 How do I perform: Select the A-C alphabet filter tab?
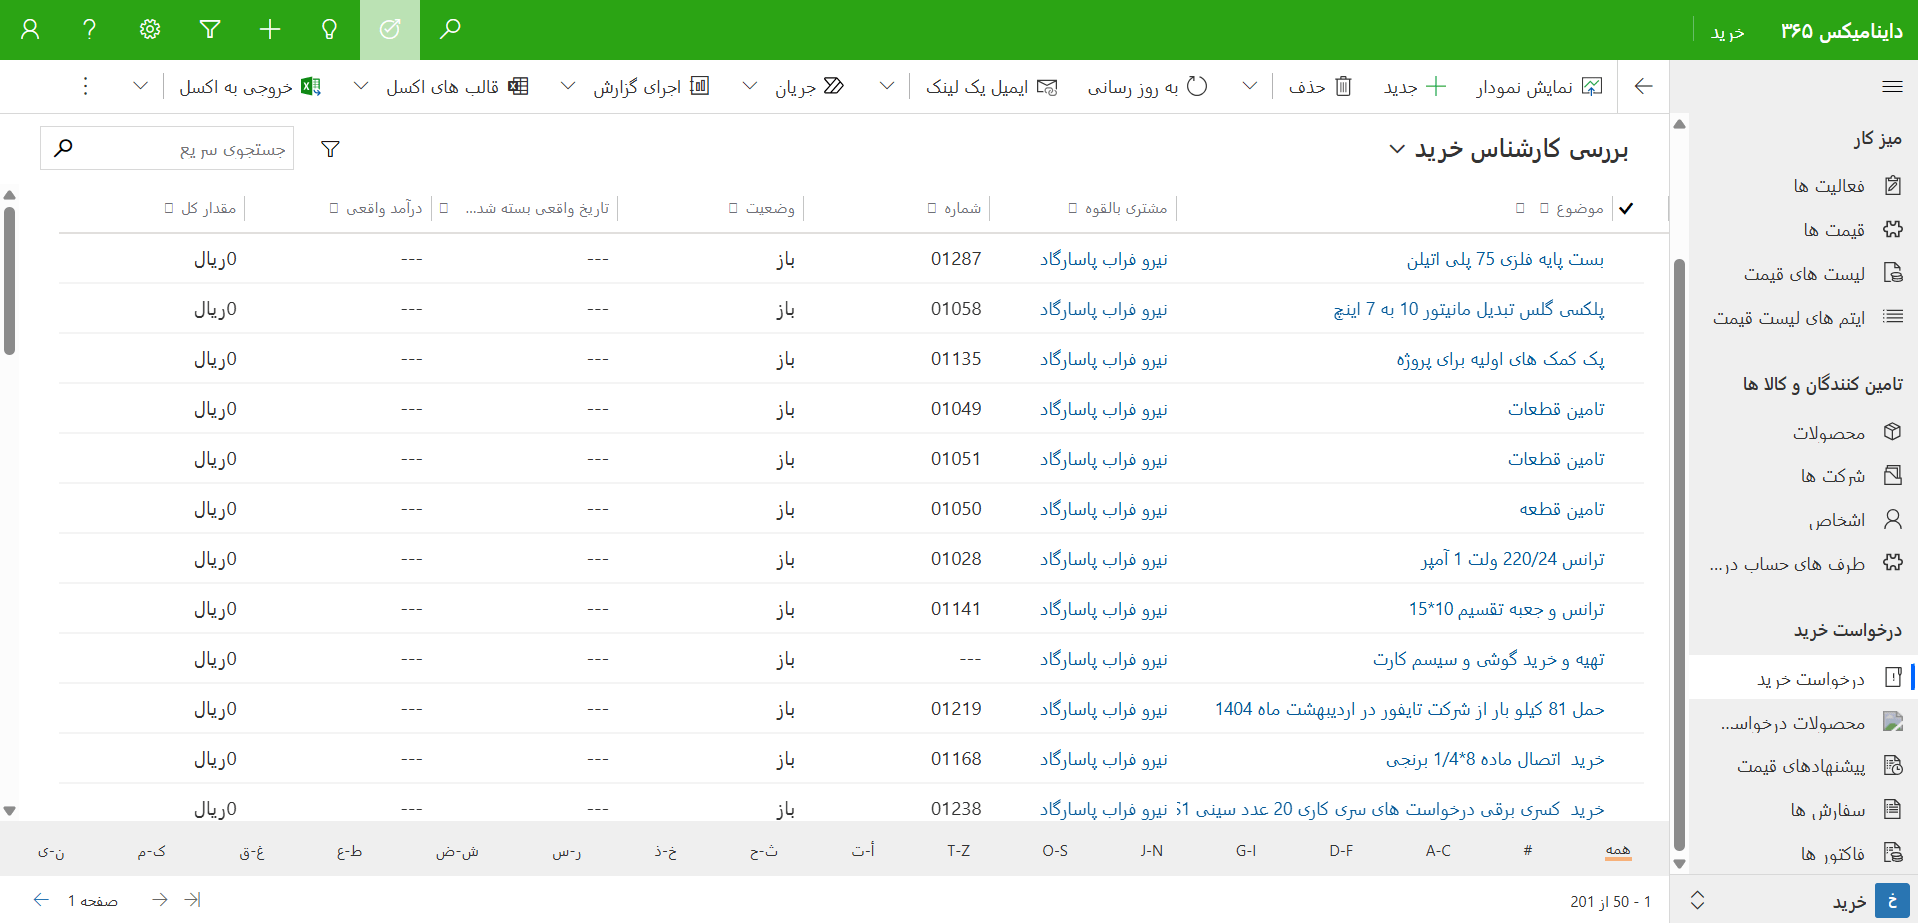pyautogui.click(x=1437, y=851)
